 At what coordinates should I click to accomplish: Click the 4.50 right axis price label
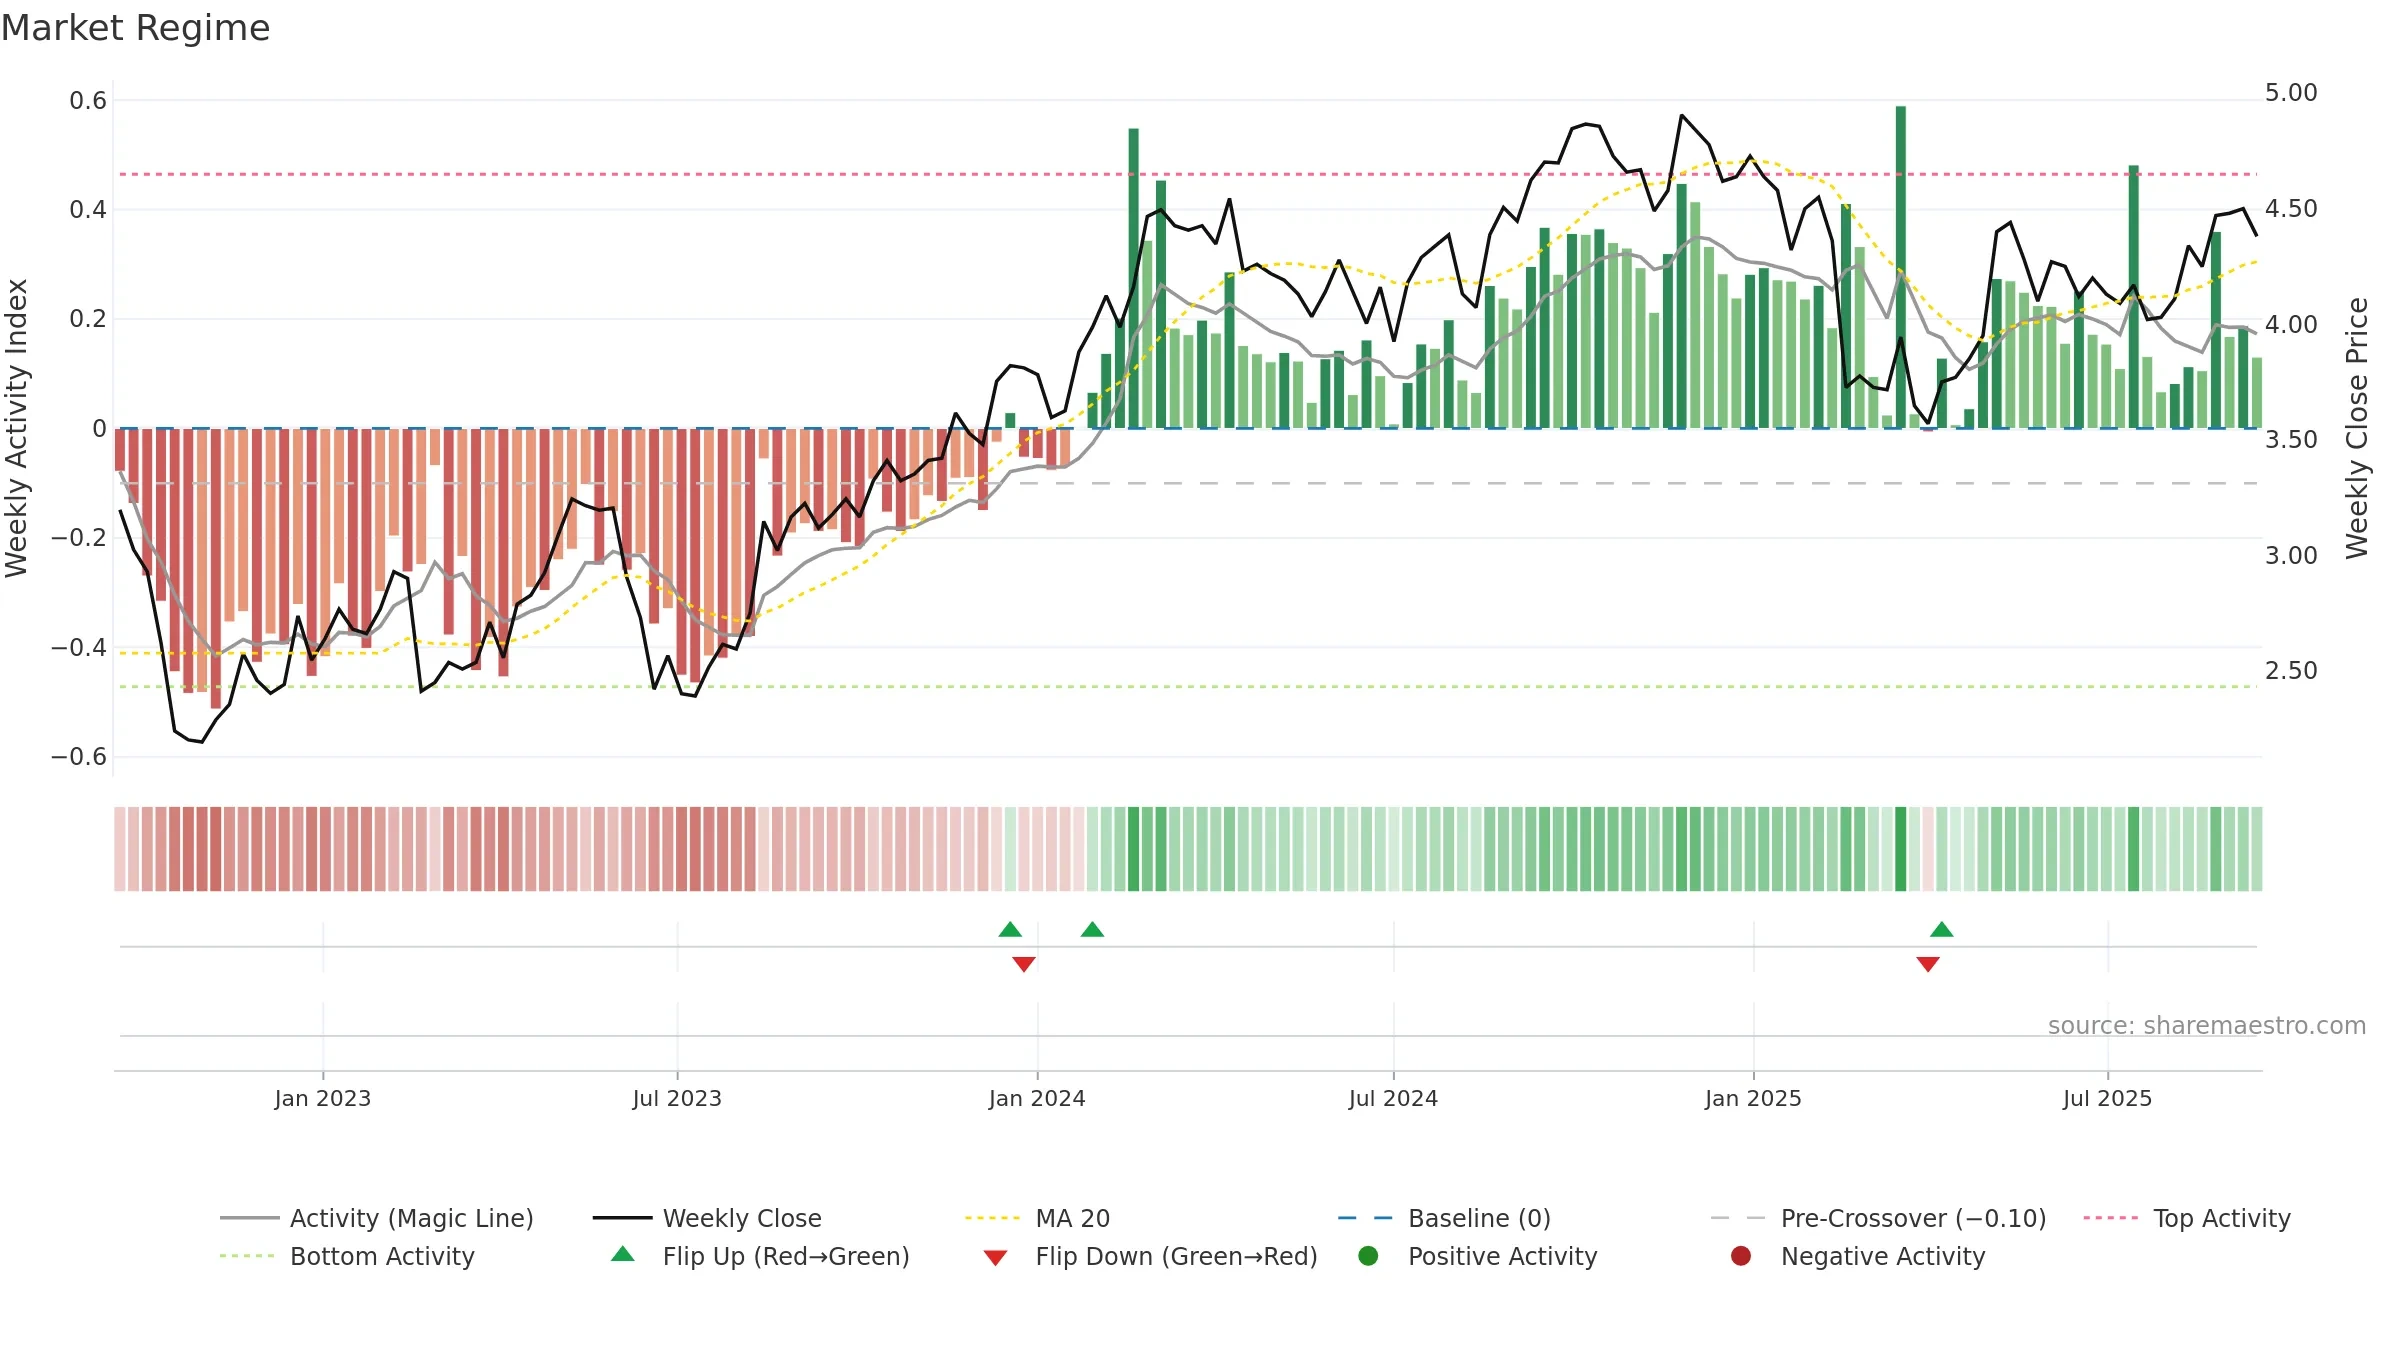[x=2291, y=208]
